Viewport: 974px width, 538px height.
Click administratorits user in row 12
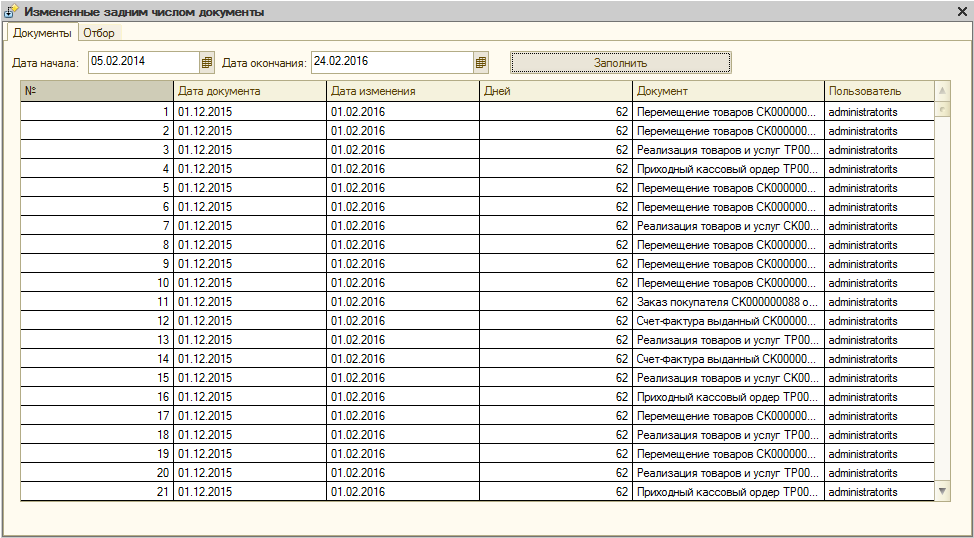tap(878, 321)
